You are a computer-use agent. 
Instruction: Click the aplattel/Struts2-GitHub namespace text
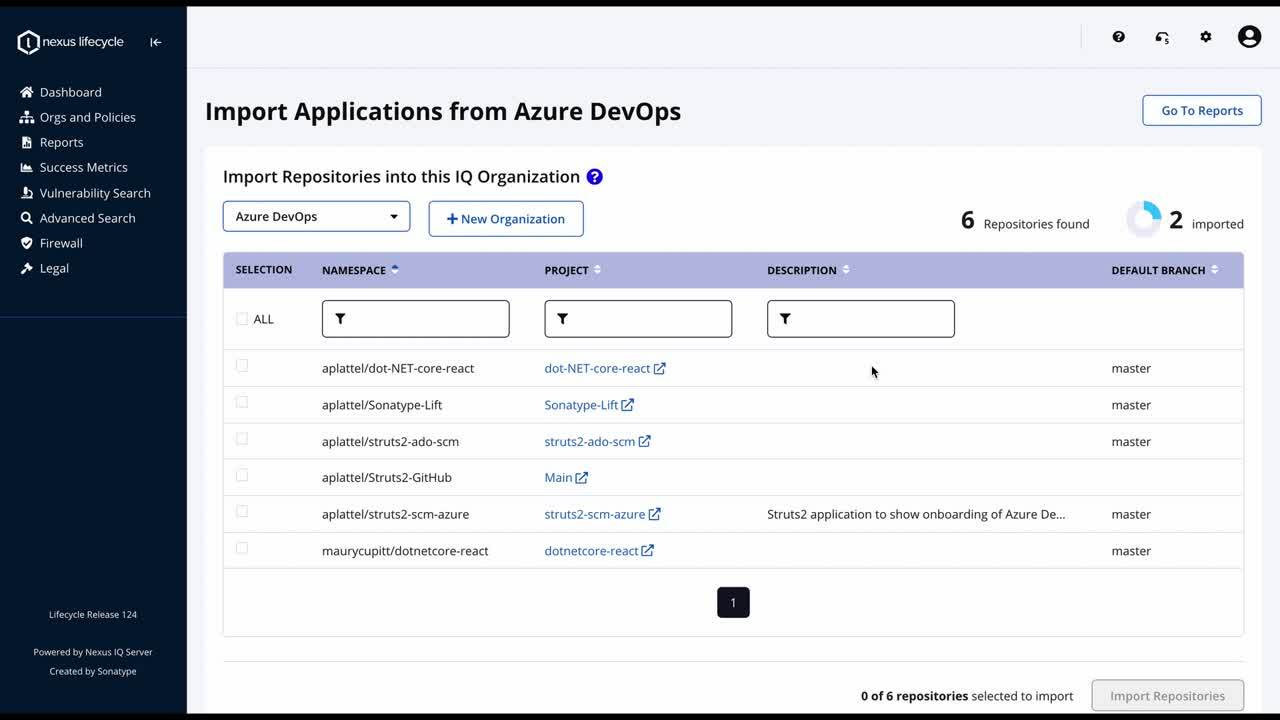tap(387, 478)
